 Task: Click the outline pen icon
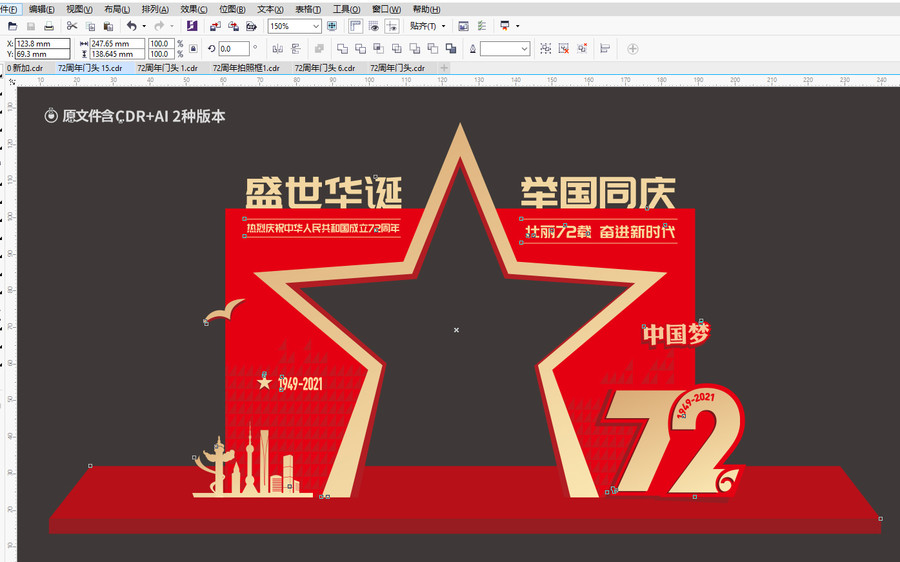point(473,49)
